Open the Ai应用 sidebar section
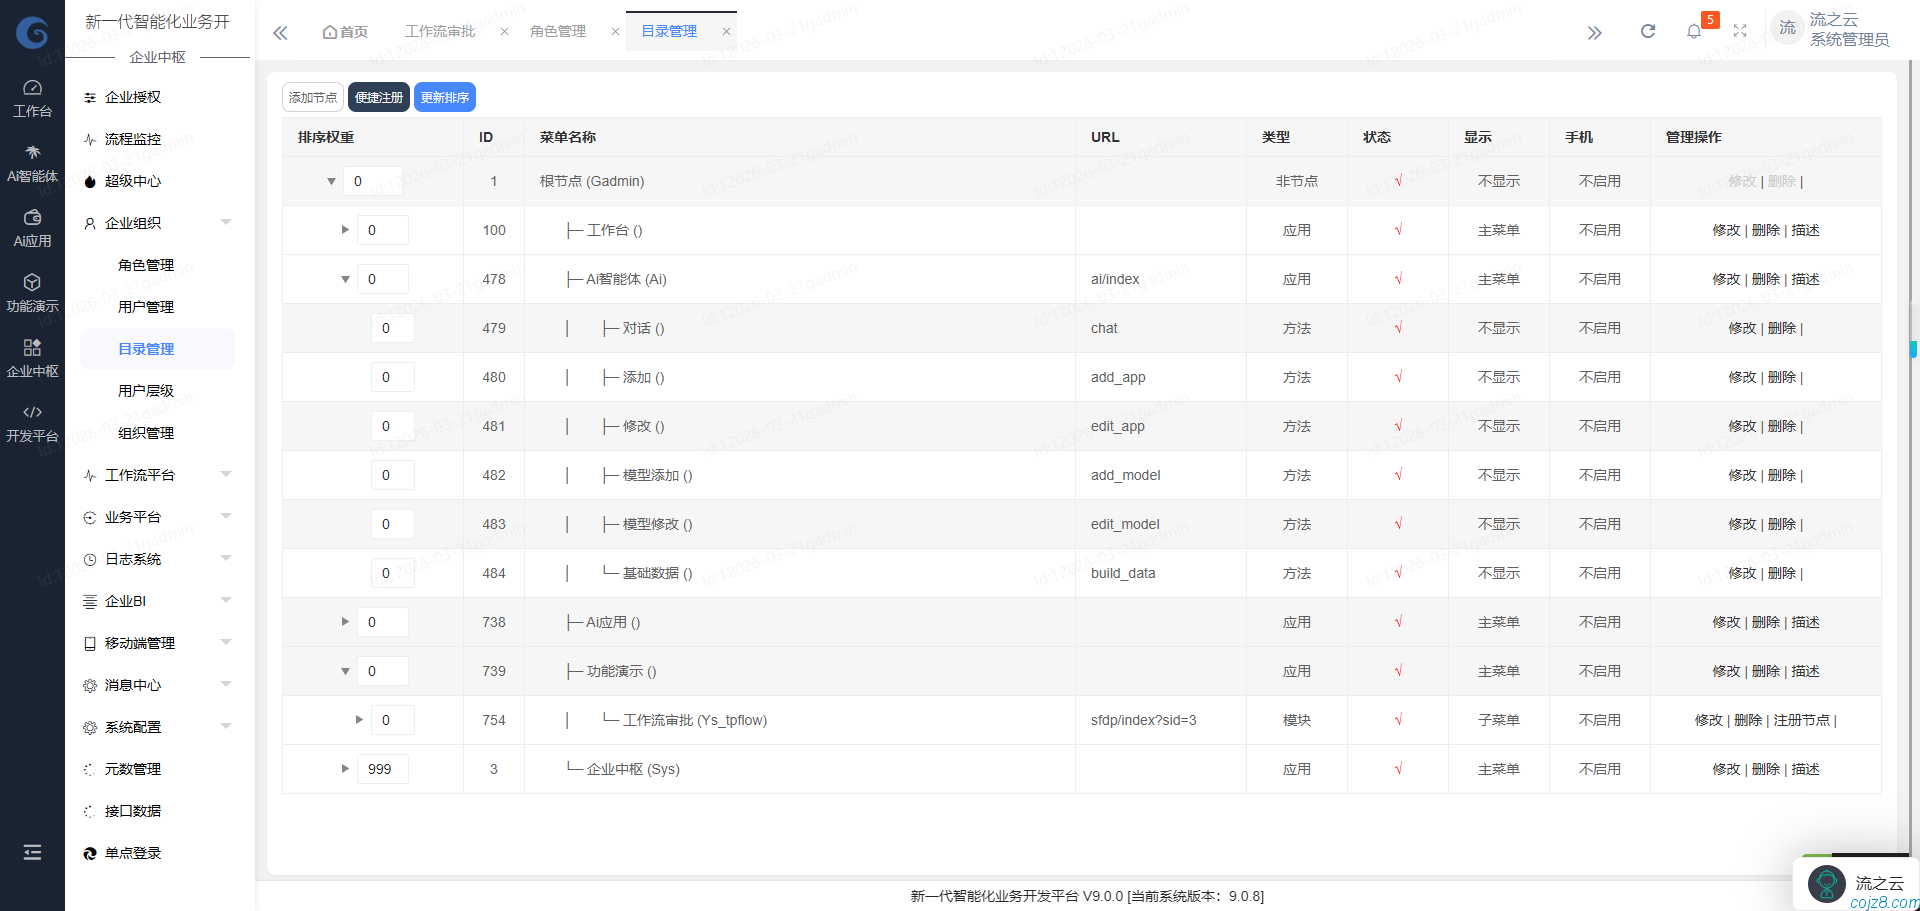This screenshot has width=1920, height=911. (32, 227)
